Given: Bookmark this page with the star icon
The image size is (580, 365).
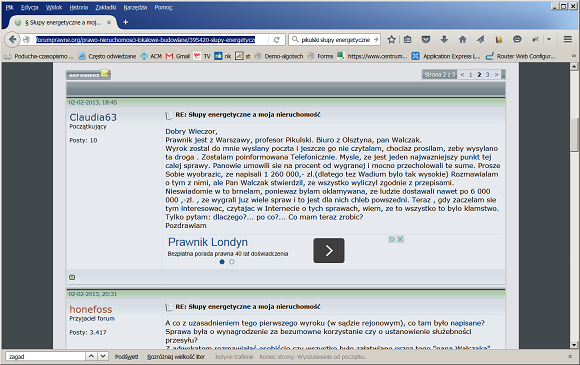Looking at the screenshot, I should pos(391,39).
